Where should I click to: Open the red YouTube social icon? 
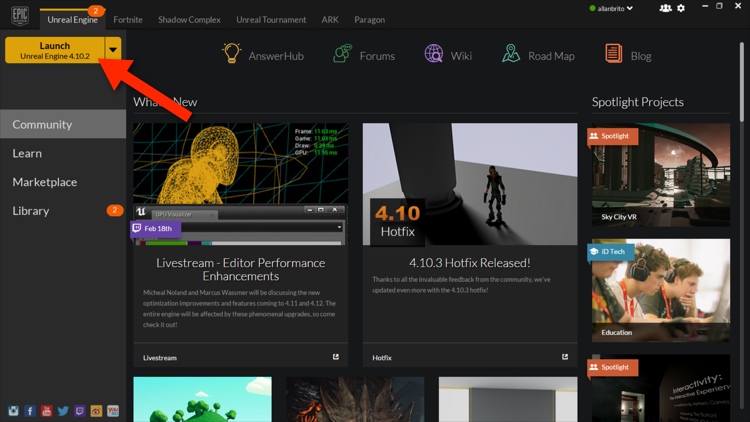coord(46,411)
